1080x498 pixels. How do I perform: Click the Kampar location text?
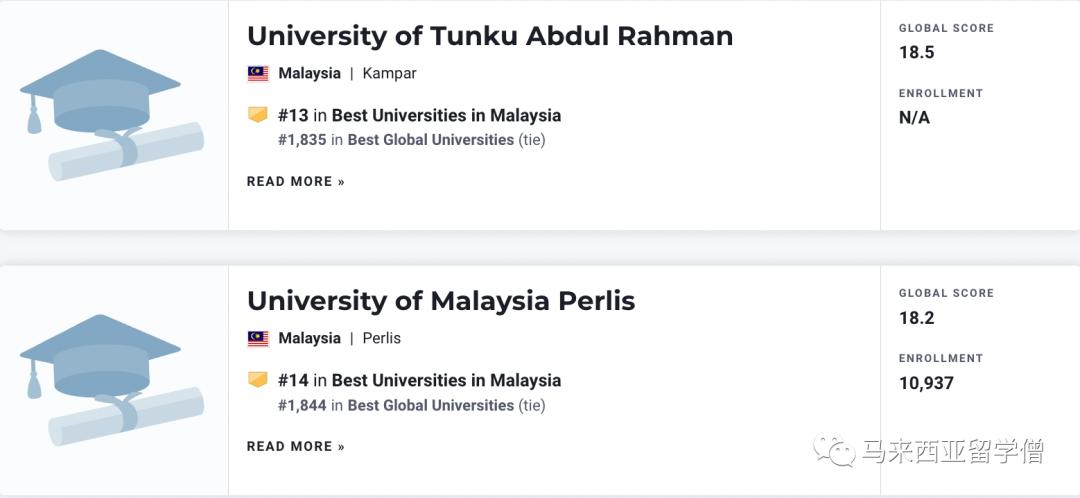(389, 73)
